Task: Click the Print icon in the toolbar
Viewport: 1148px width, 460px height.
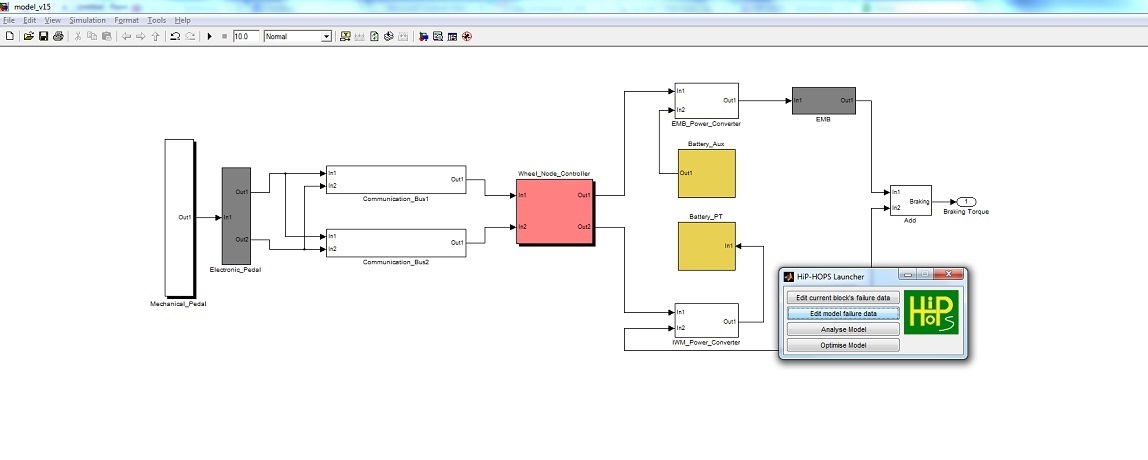Action: (x=58, y=36)
